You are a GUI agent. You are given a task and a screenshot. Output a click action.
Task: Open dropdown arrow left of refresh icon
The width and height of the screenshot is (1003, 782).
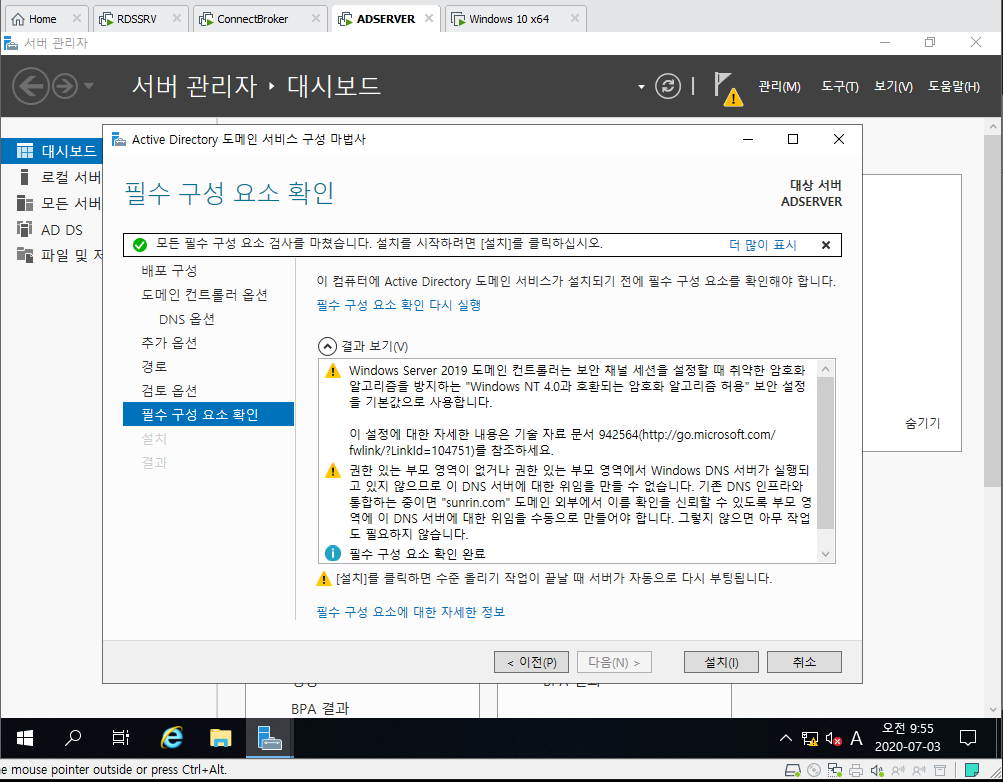point(641,86)
